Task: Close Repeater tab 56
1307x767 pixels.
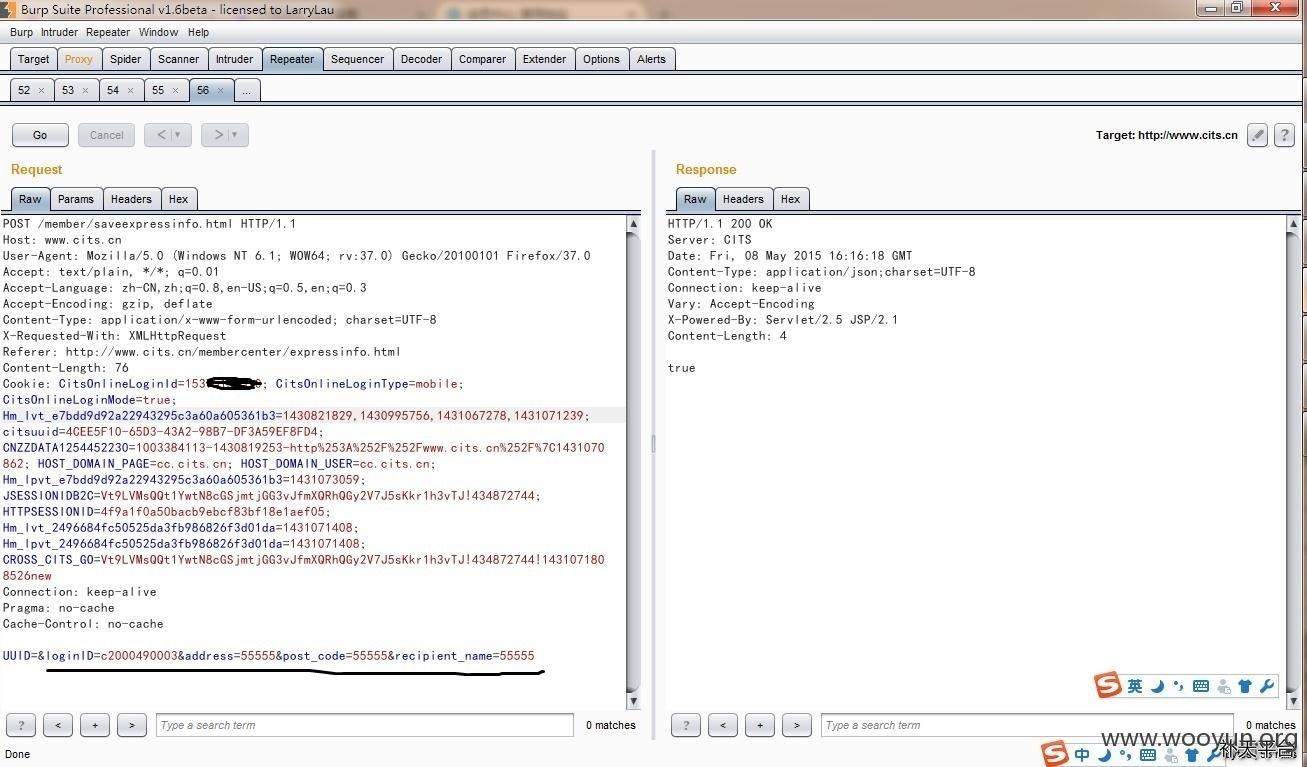Action: click(220, 90)
